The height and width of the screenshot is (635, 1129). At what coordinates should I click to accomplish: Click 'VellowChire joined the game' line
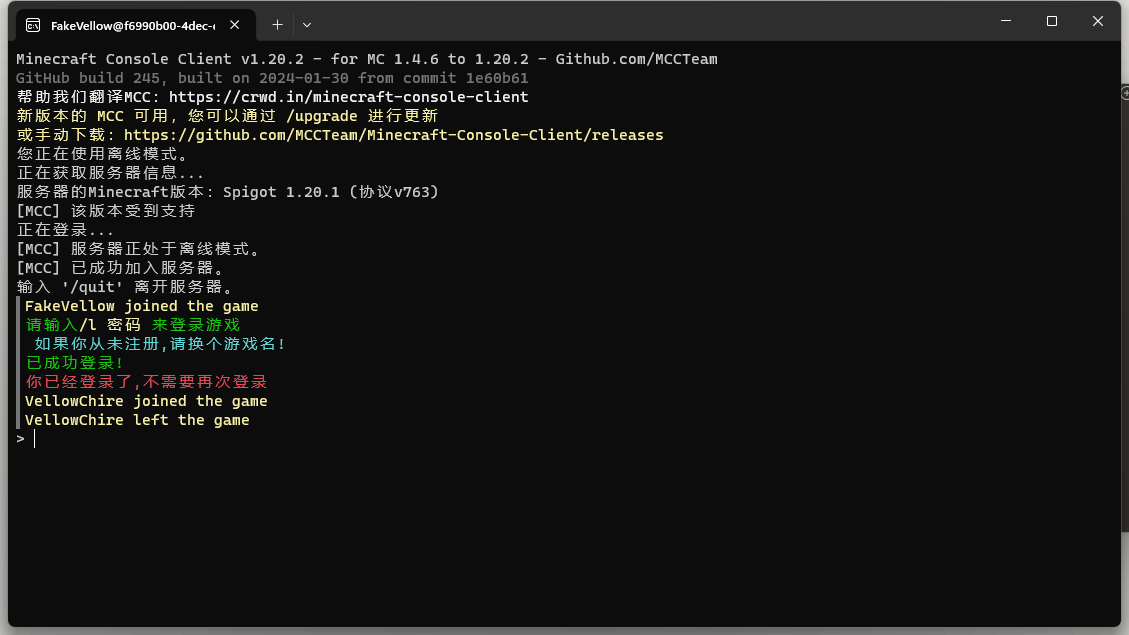146,401
